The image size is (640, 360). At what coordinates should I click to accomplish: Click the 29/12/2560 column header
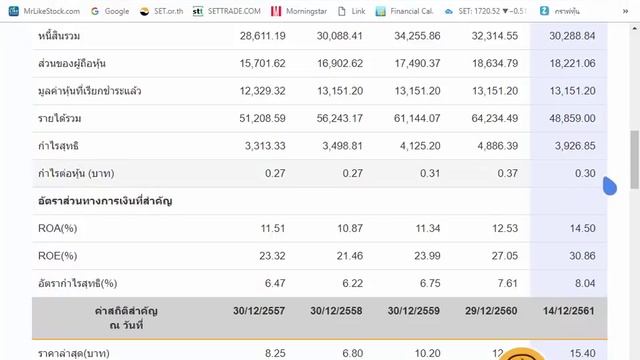pos(491,311)
